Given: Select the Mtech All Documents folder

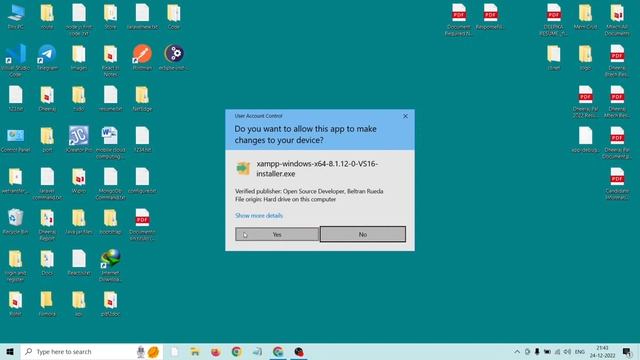Looking at the screenshot, I should (617, 19).
